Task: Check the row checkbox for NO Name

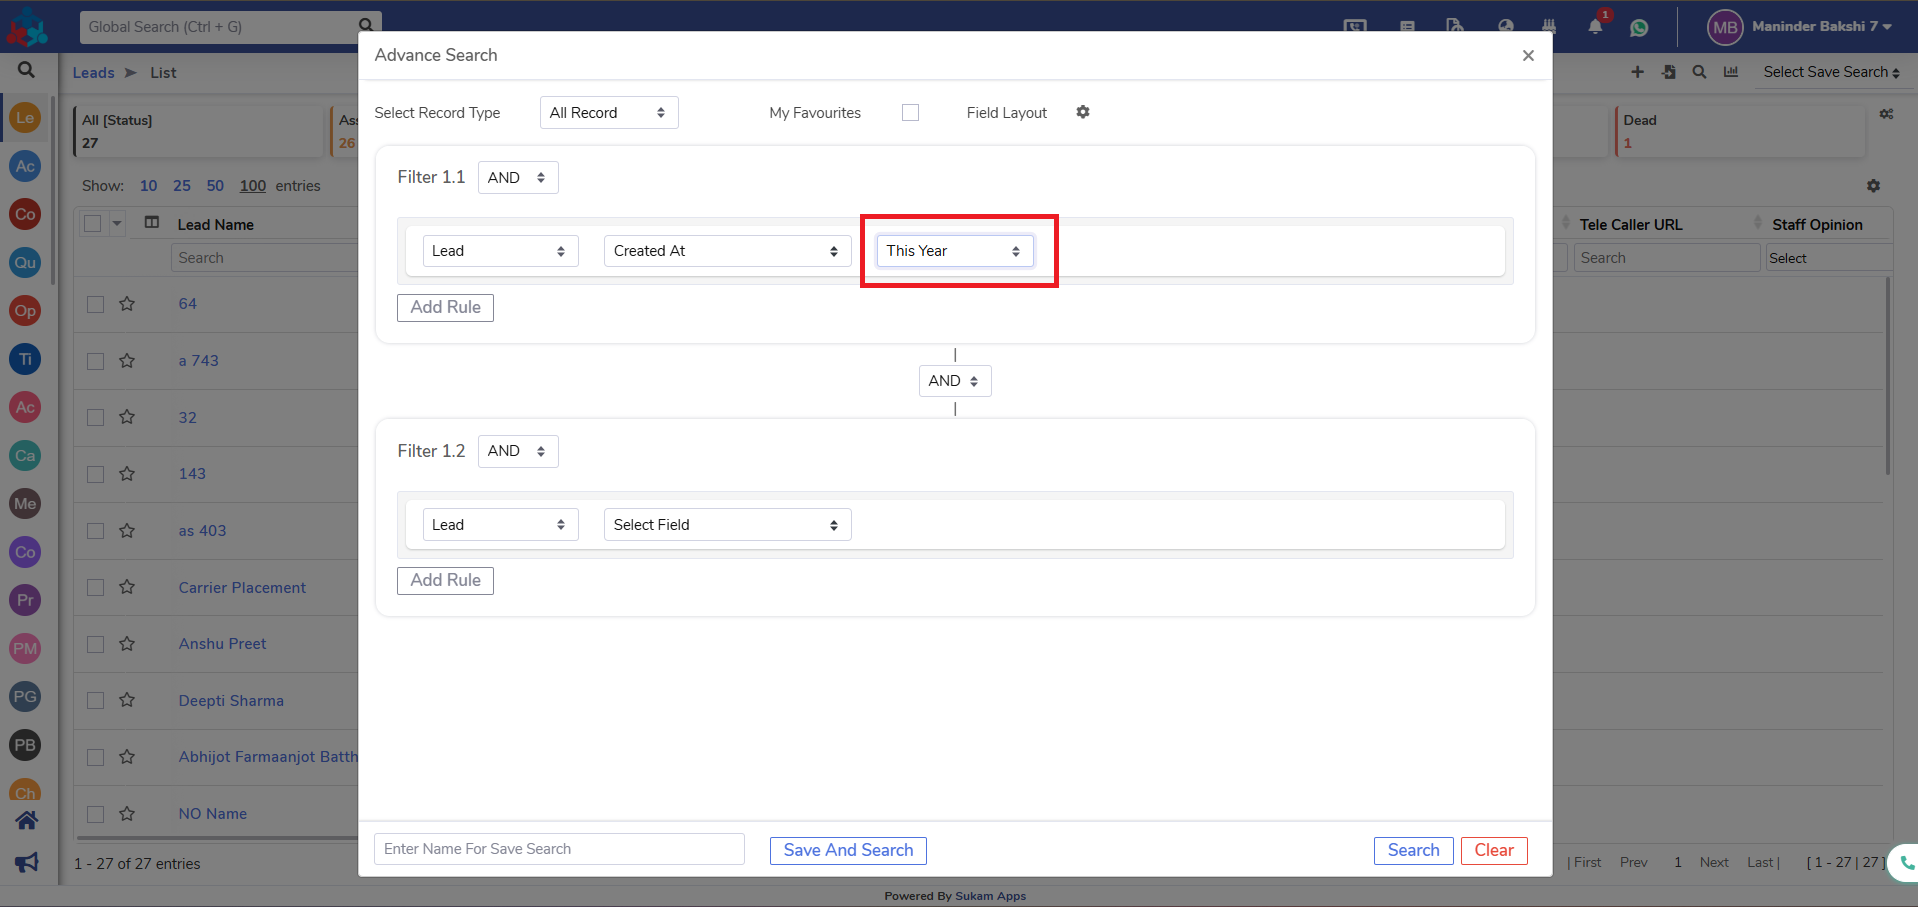Action: (95, 814)
